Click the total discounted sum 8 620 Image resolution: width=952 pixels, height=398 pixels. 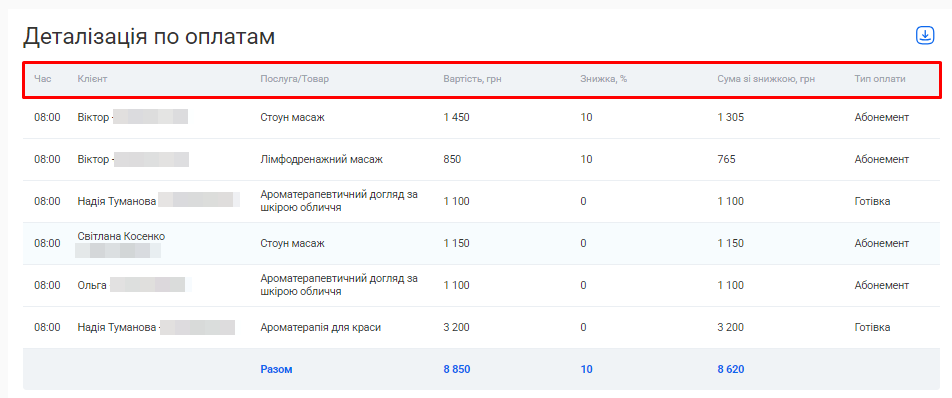click(x=731, y=369)
